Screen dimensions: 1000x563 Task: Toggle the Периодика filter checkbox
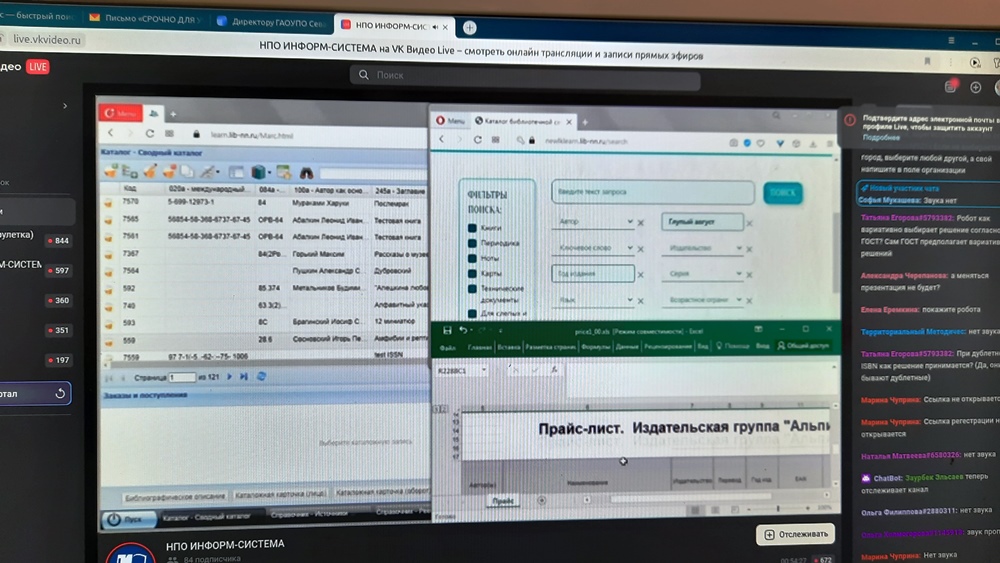[x=472, y=243]
